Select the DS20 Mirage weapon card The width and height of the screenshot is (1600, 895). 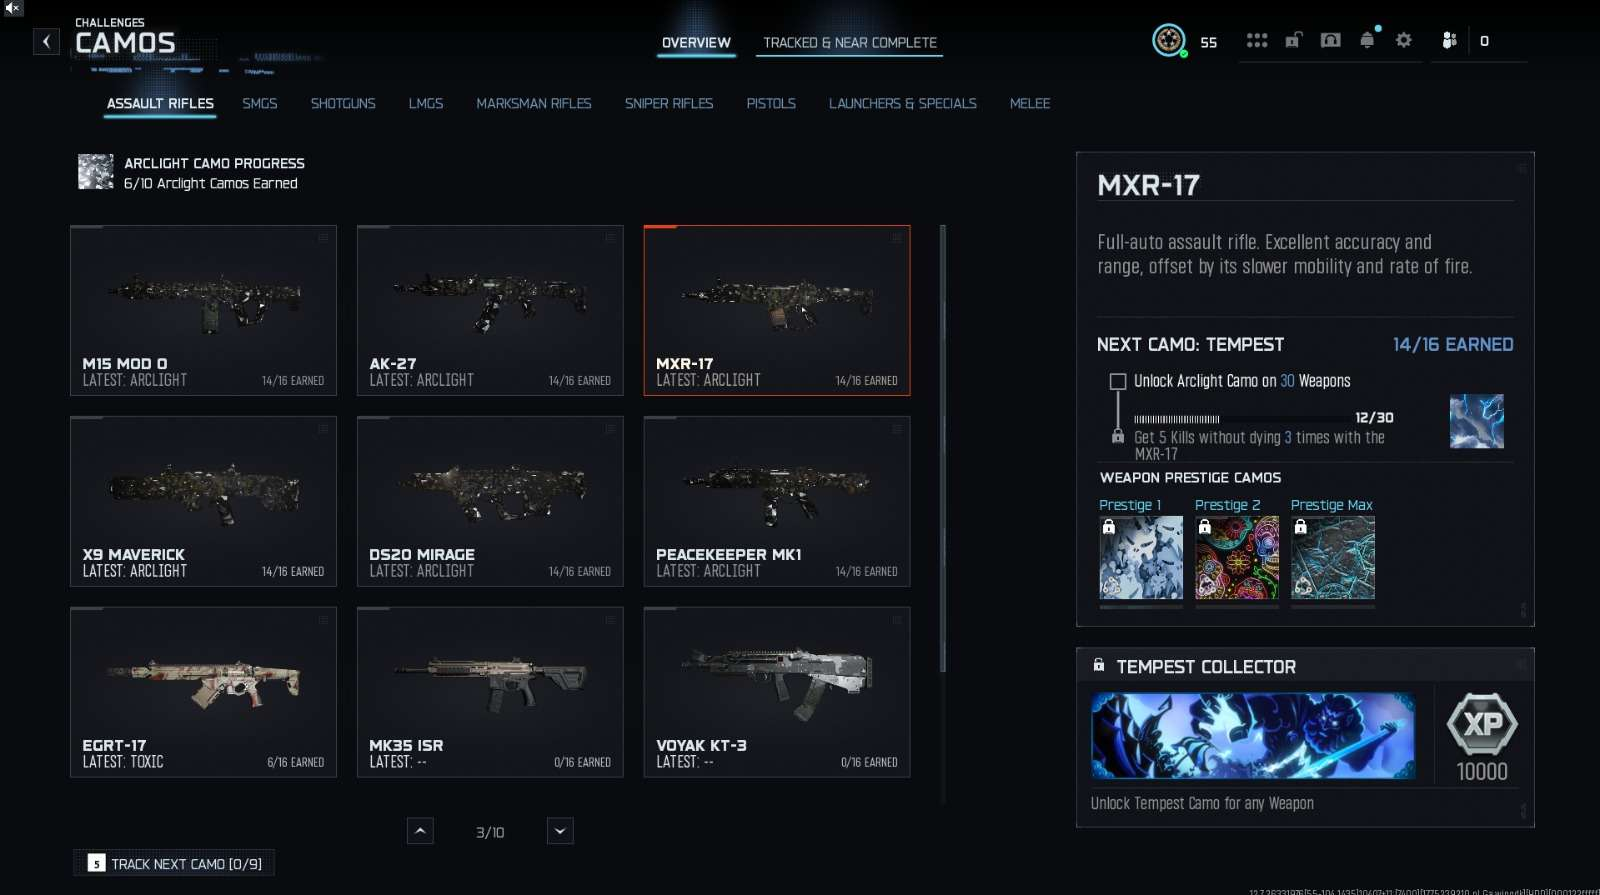[x=490, y=501]
